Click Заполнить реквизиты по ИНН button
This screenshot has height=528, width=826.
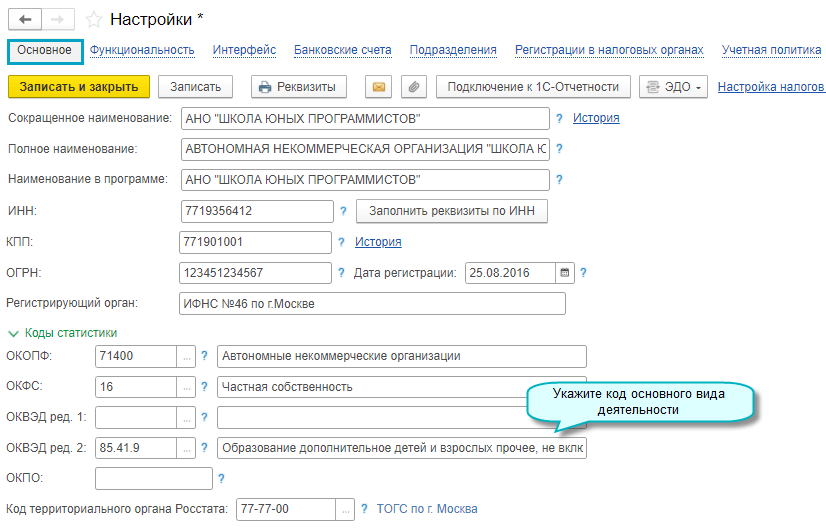(452, 211)
